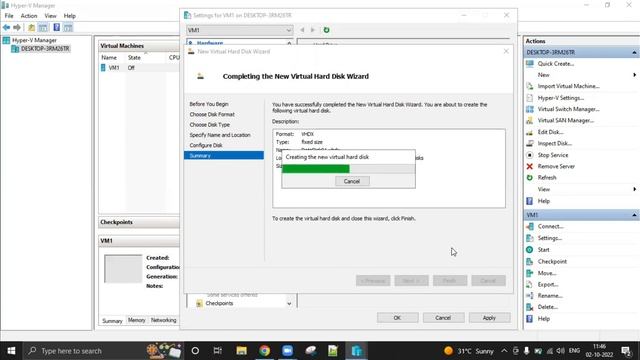Open the File menu
Viewport: 640px width, 360px height.
click(9, 16)
